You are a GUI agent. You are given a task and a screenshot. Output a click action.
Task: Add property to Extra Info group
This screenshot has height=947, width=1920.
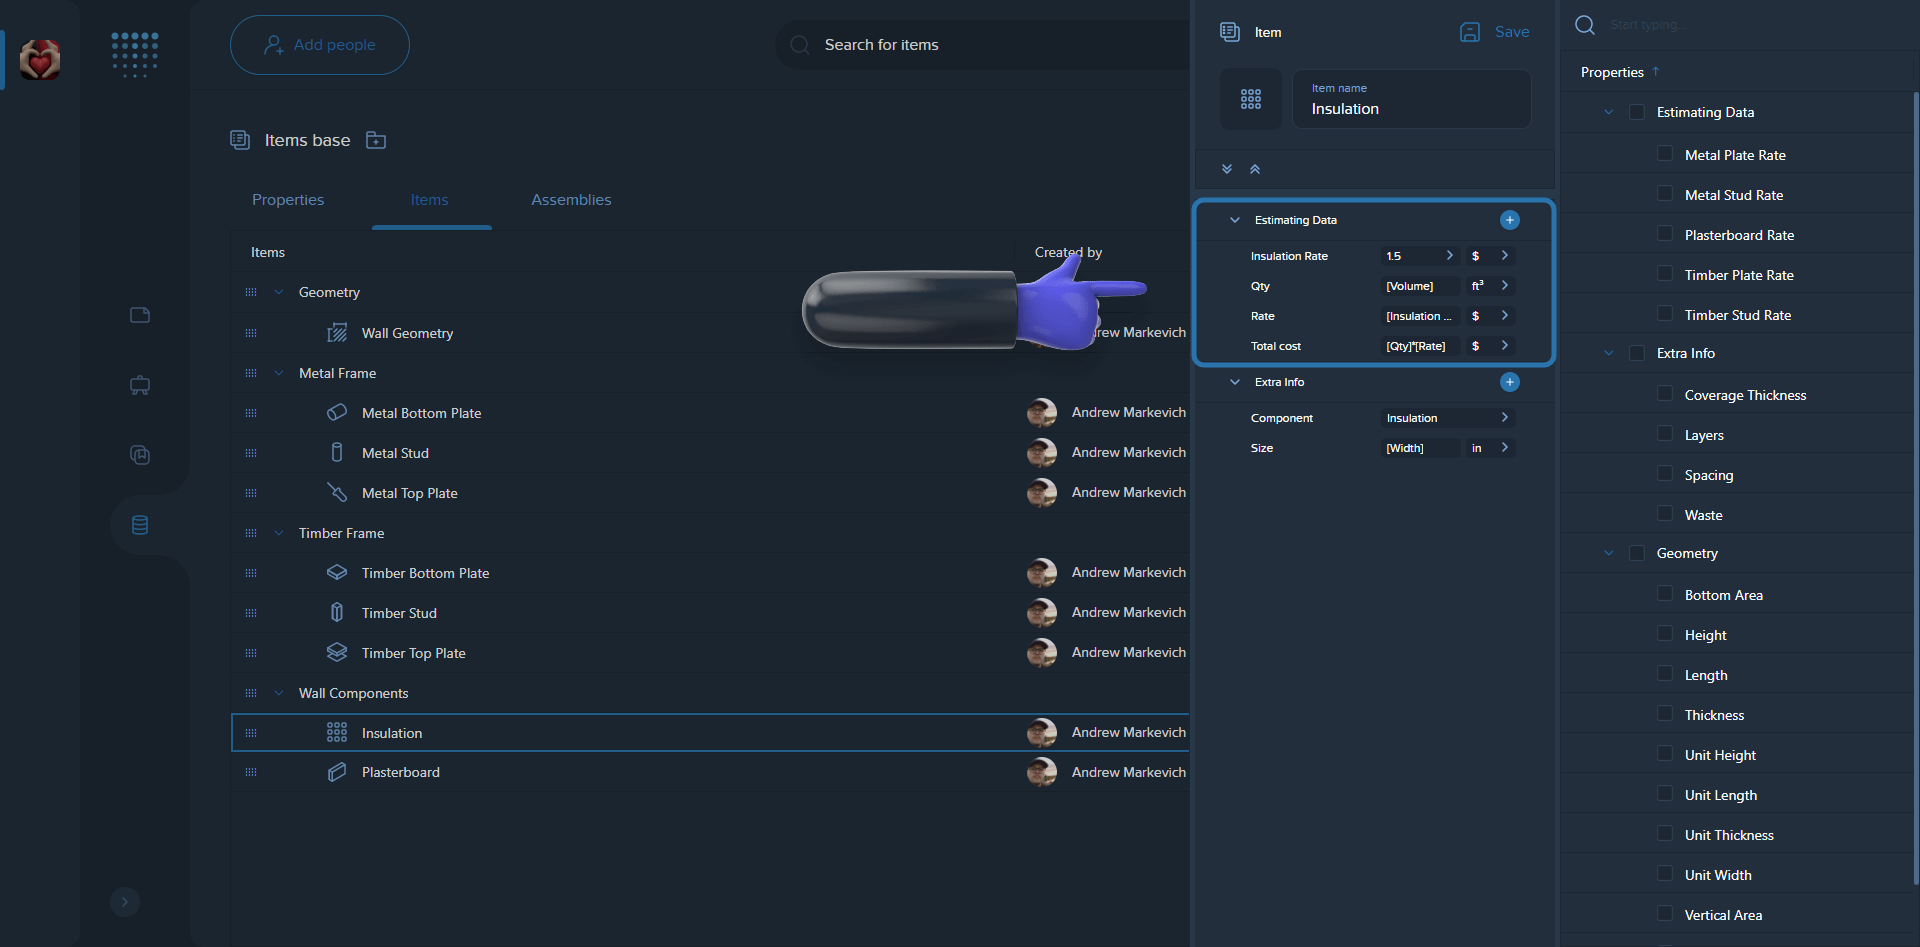point(1510,382)
